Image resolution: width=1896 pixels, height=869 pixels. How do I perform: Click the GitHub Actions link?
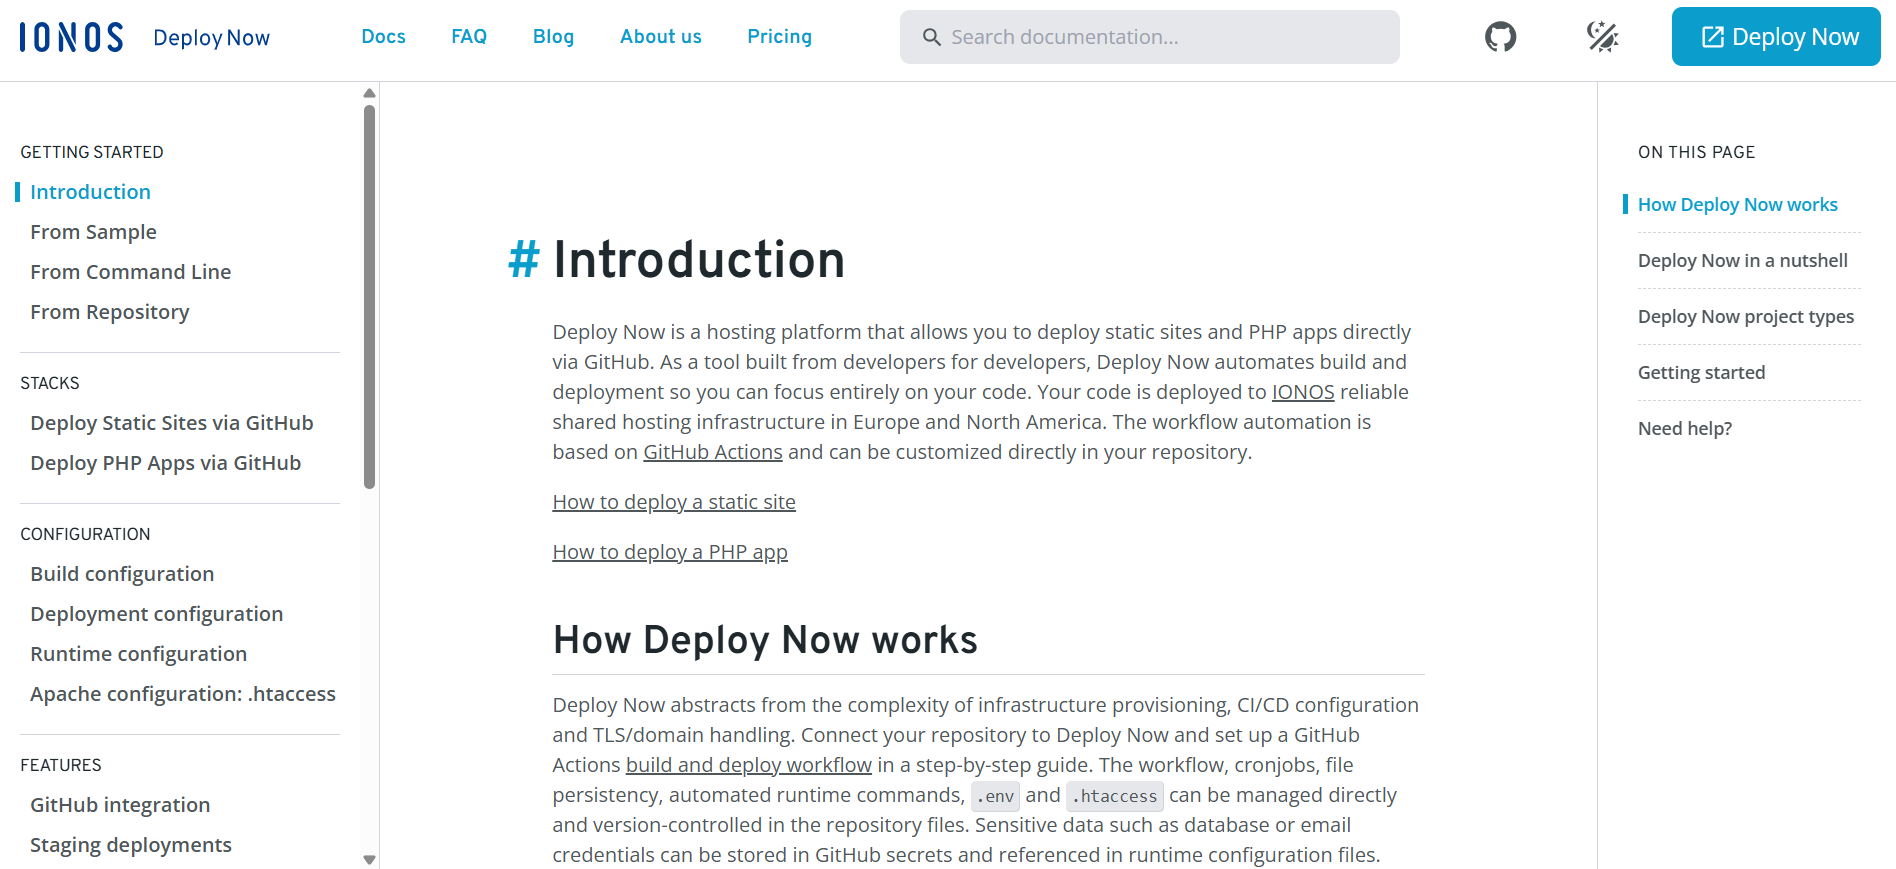click(x=713, y=452)
